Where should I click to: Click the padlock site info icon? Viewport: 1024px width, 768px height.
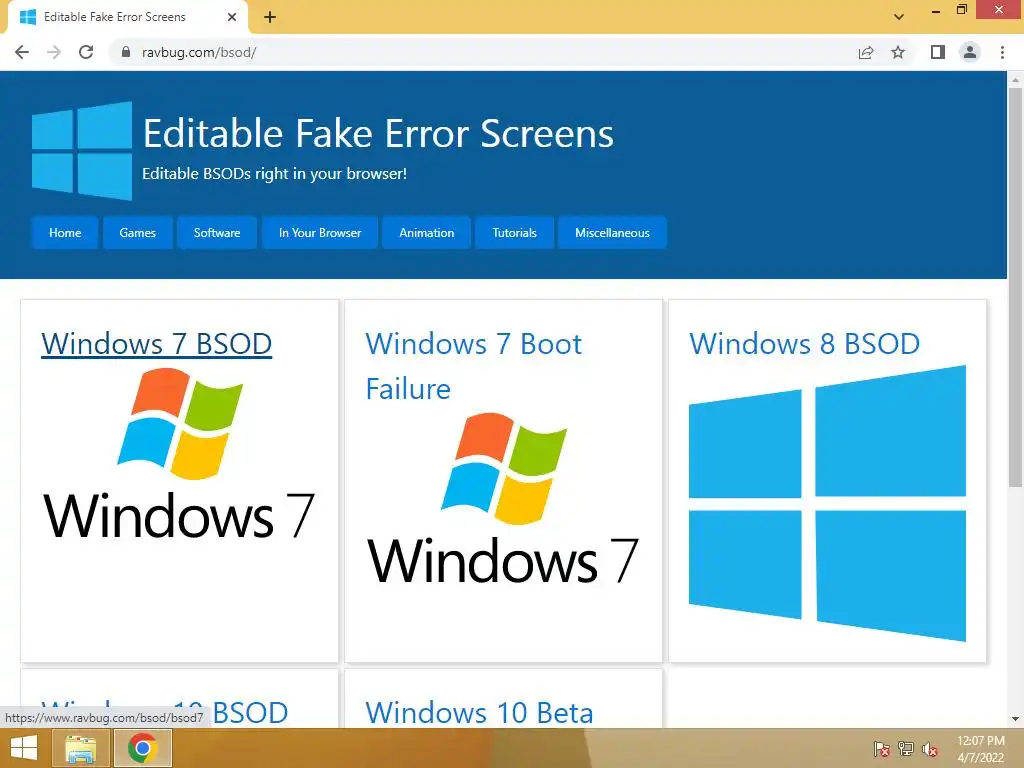click(x=126, y=52)
